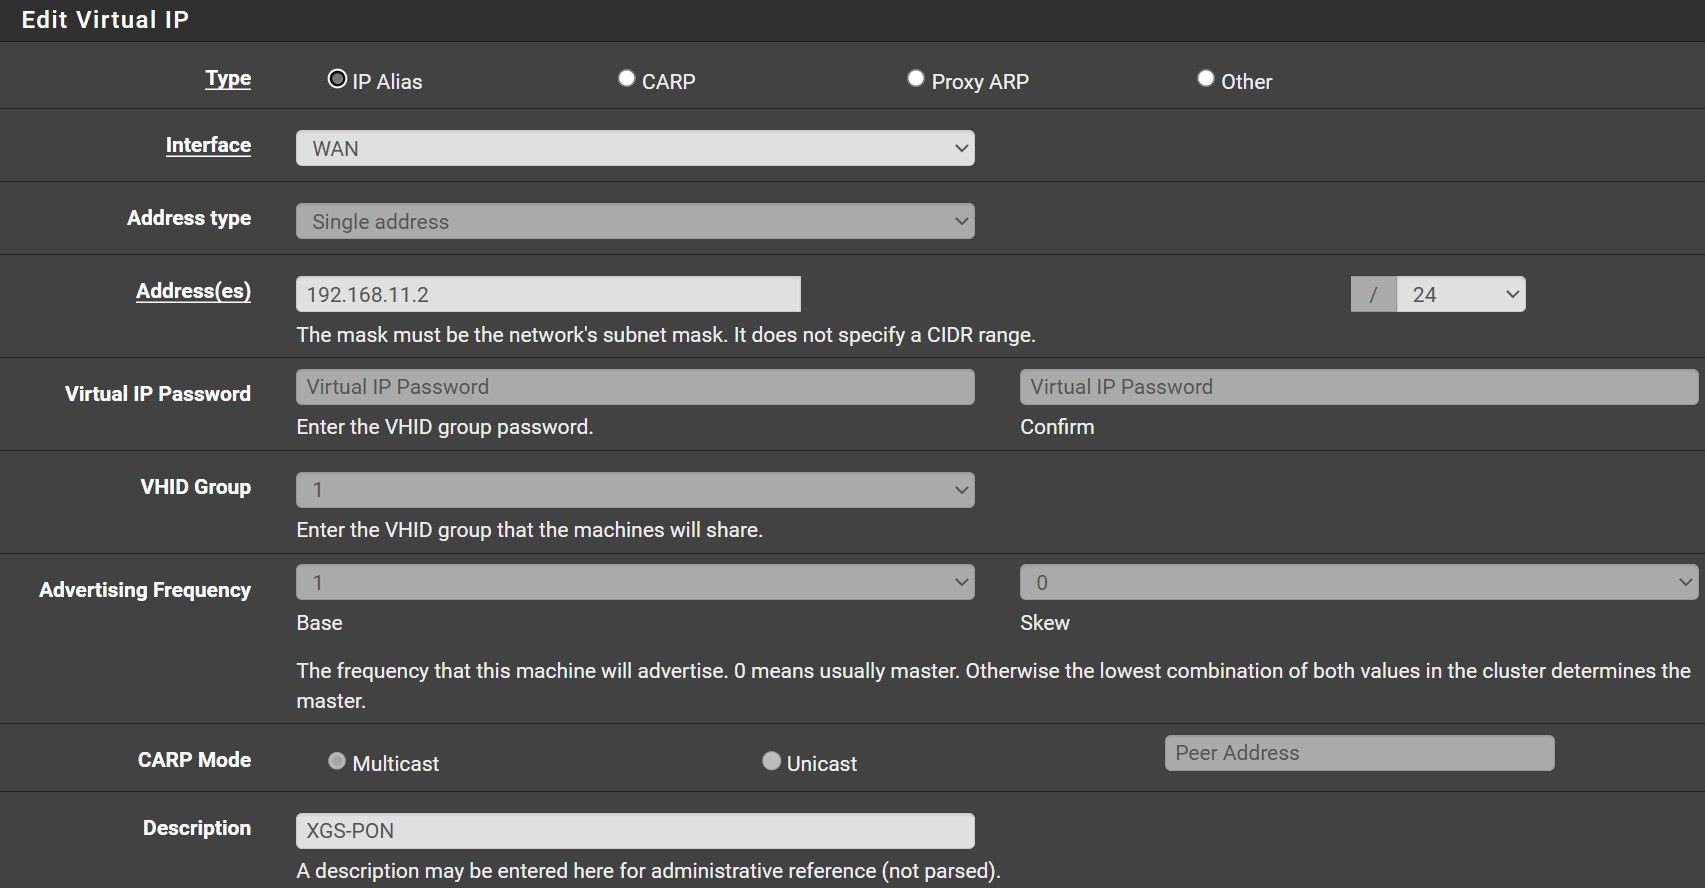Click the underlined Interface label
Image resolution: width=1705 pixels, height=888 pixels.
click(x=208, y=145)
